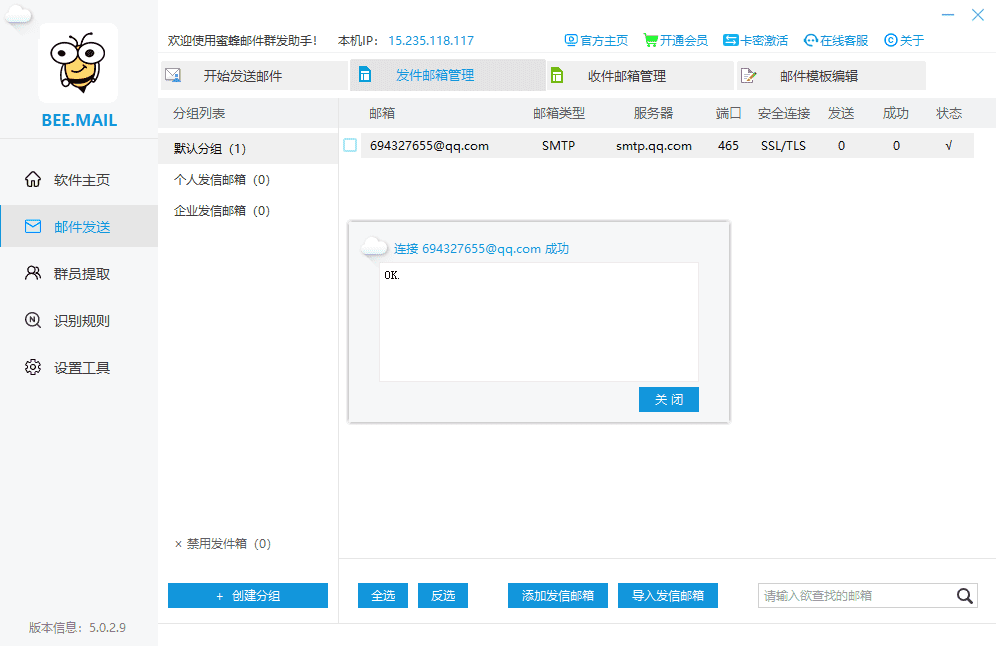This screenshot has height=646, width=996.
Task: Click 全选 button
Action: coord(383,596)
